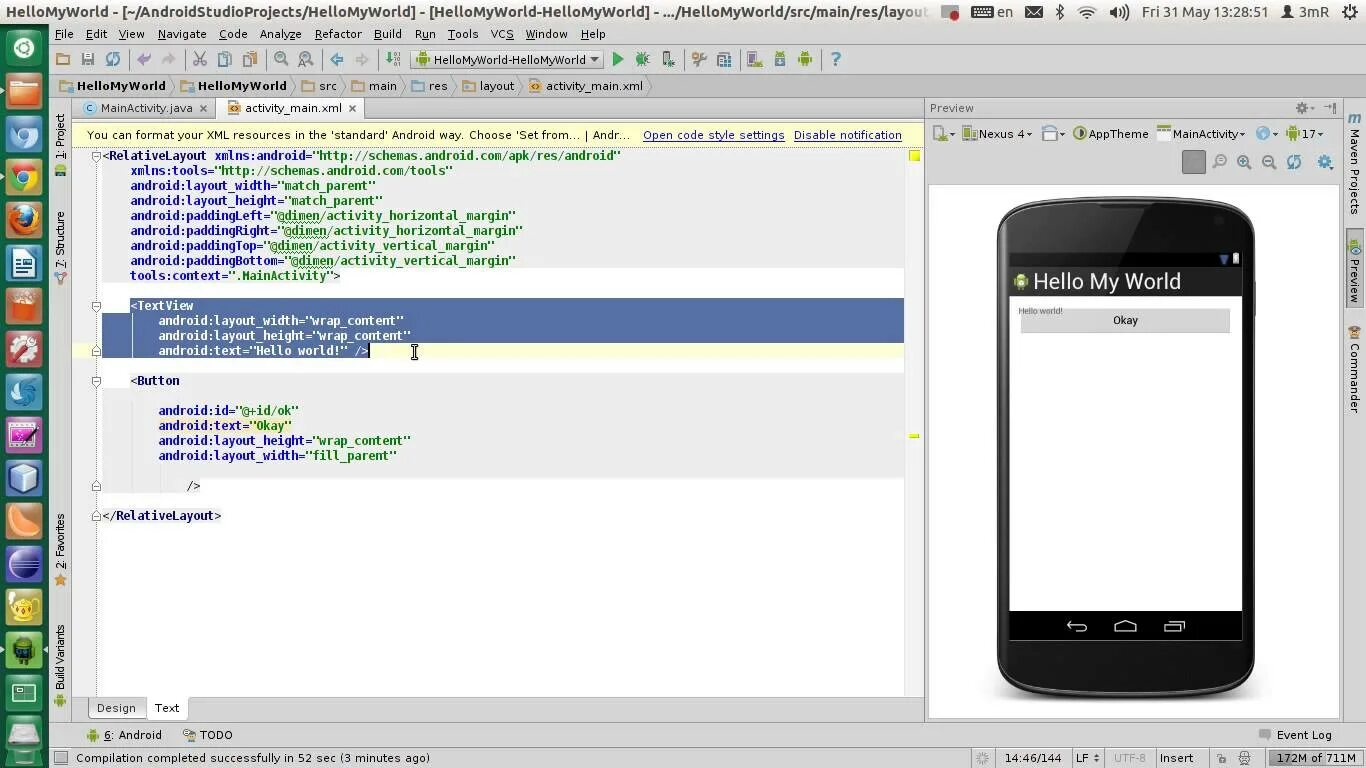1366x768 pixels.
Task: Click the Help question mark icon
Action: pos(836,59)
